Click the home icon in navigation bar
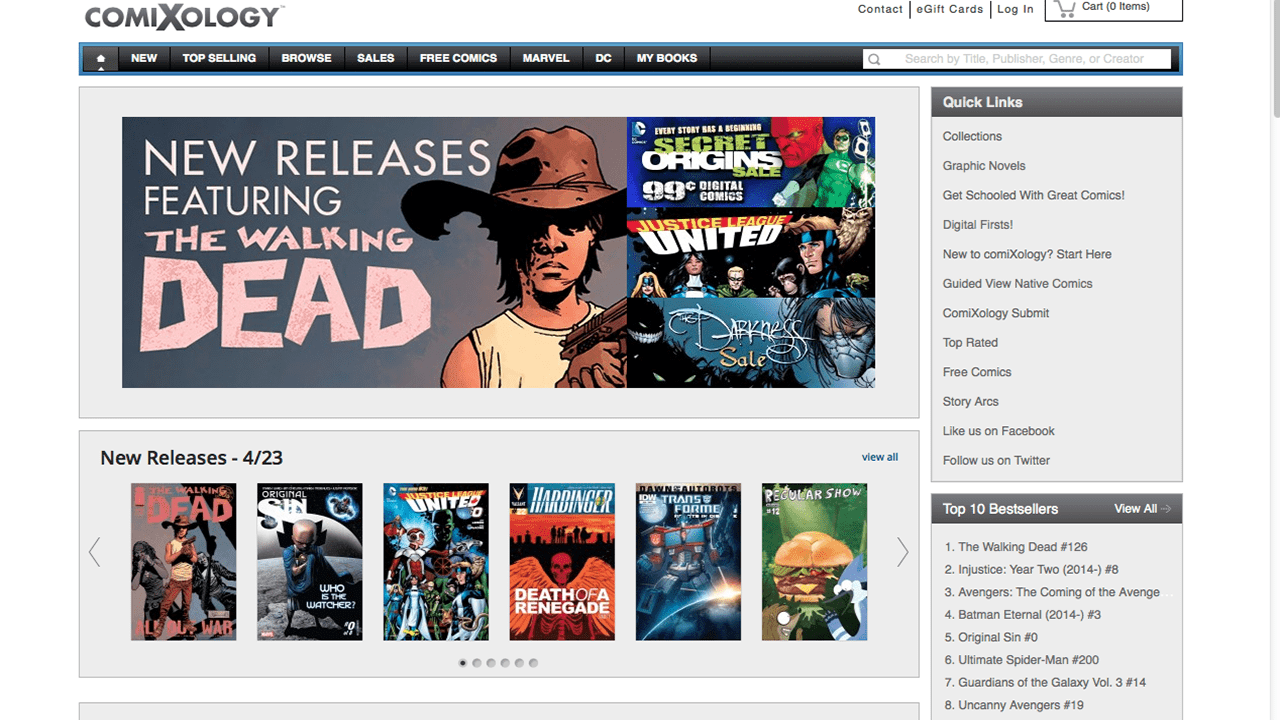1280x720 pixels. pos(100,59)
